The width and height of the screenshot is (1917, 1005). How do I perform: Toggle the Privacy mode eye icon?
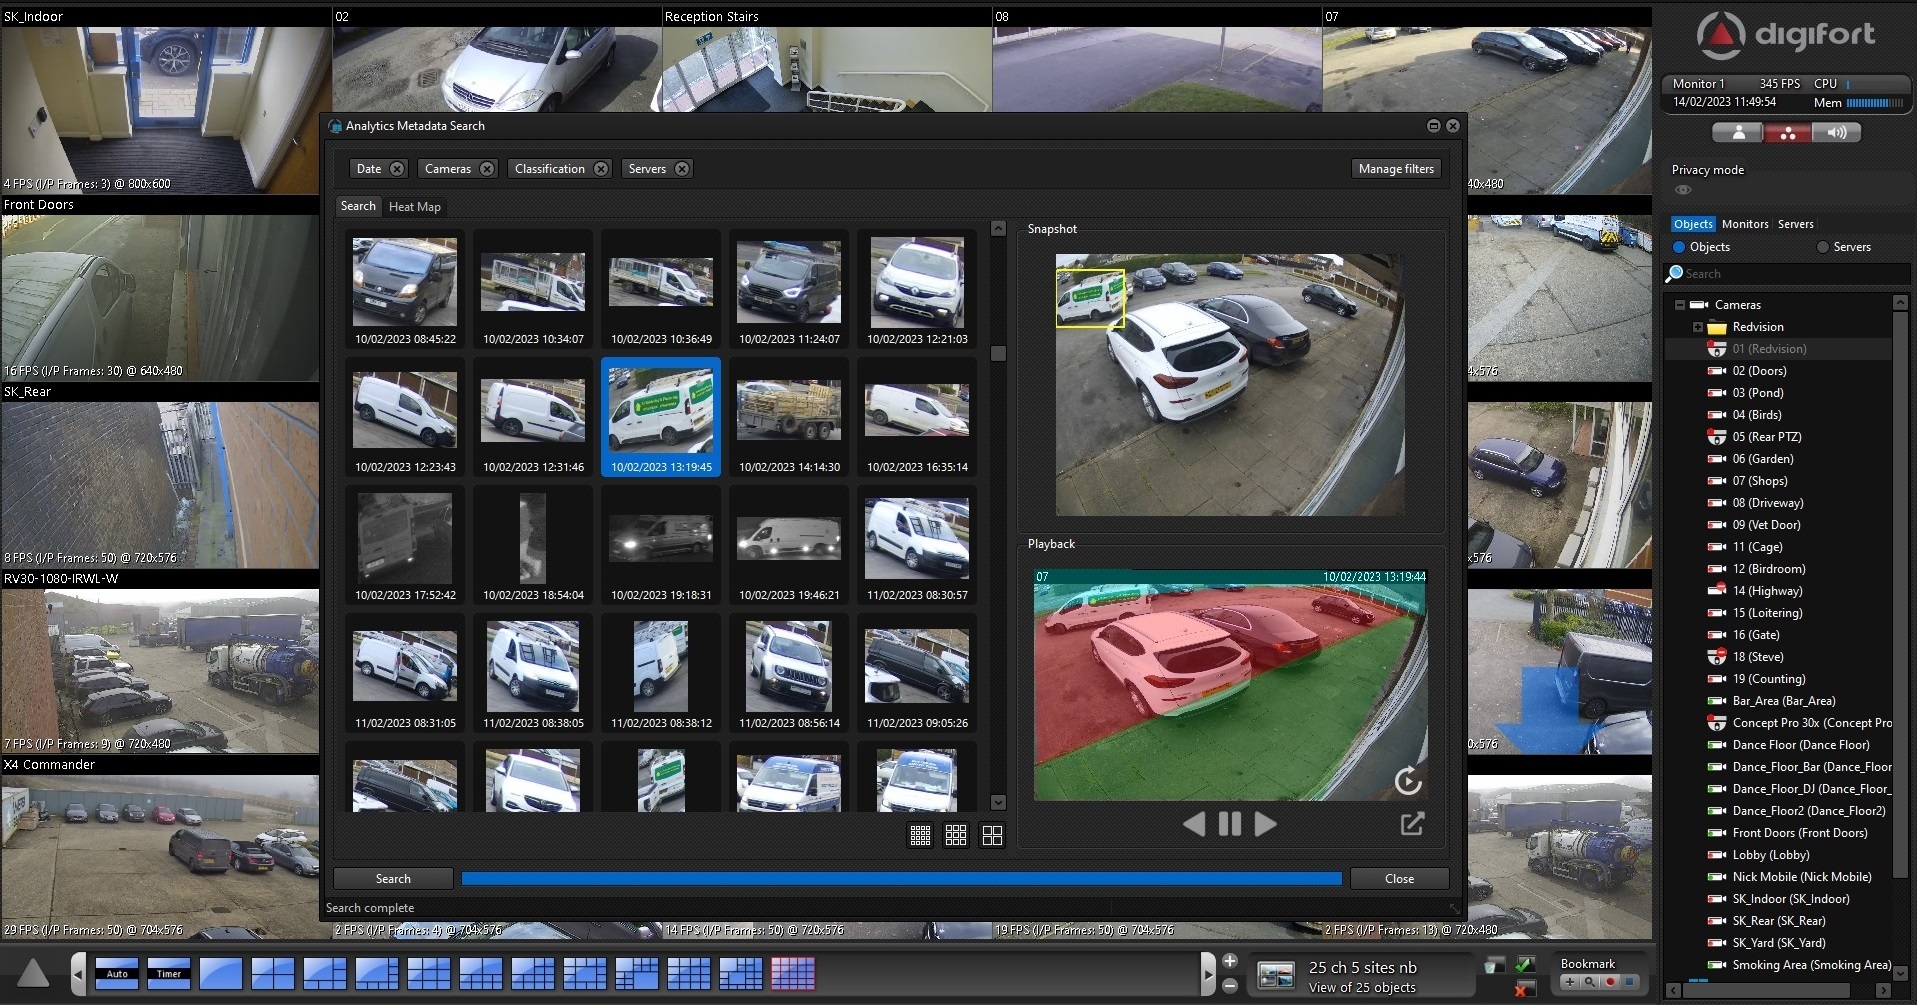[1683, 190]
